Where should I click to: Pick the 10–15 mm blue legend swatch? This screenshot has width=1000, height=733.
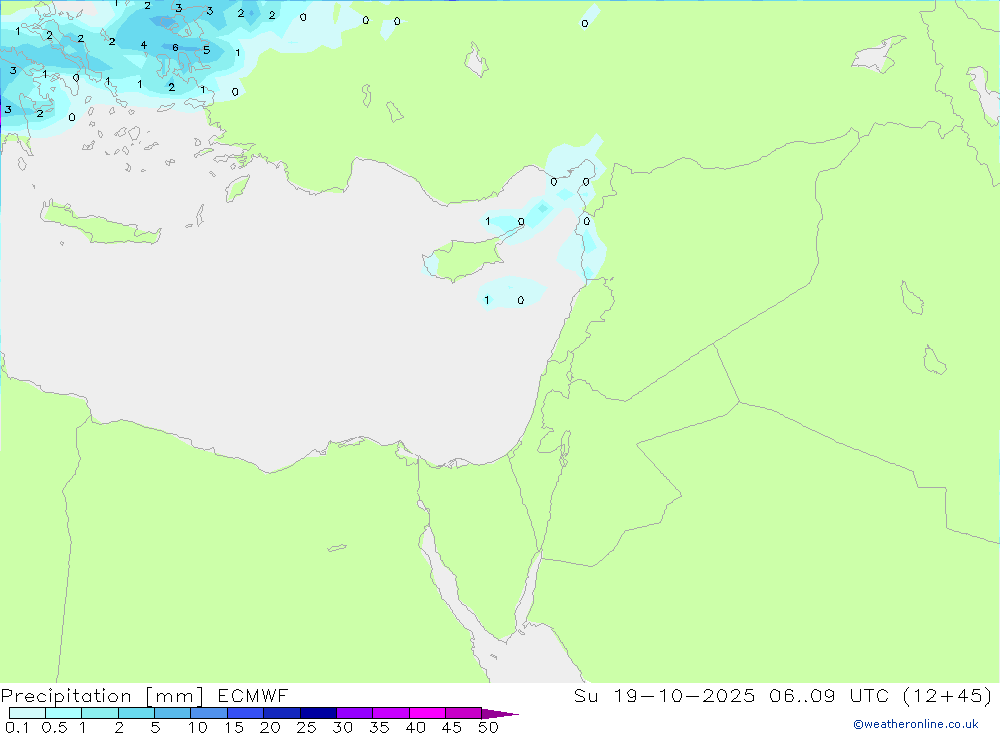(x=209, y=713)
